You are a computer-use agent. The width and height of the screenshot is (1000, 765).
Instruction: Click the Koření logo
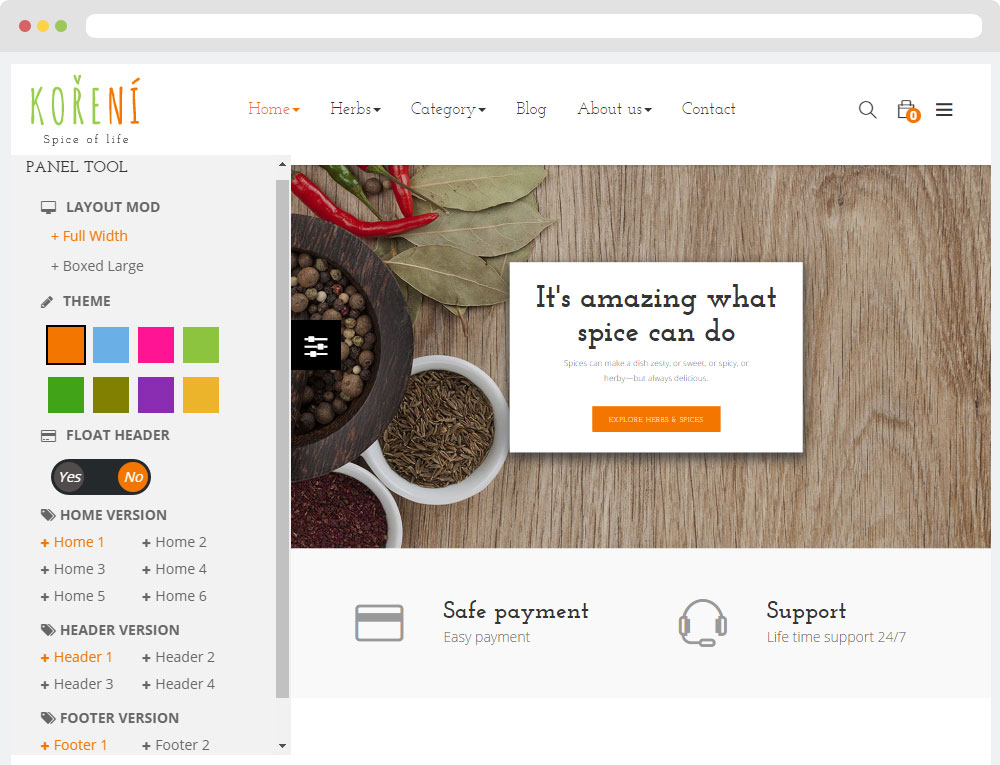point(85,110)
